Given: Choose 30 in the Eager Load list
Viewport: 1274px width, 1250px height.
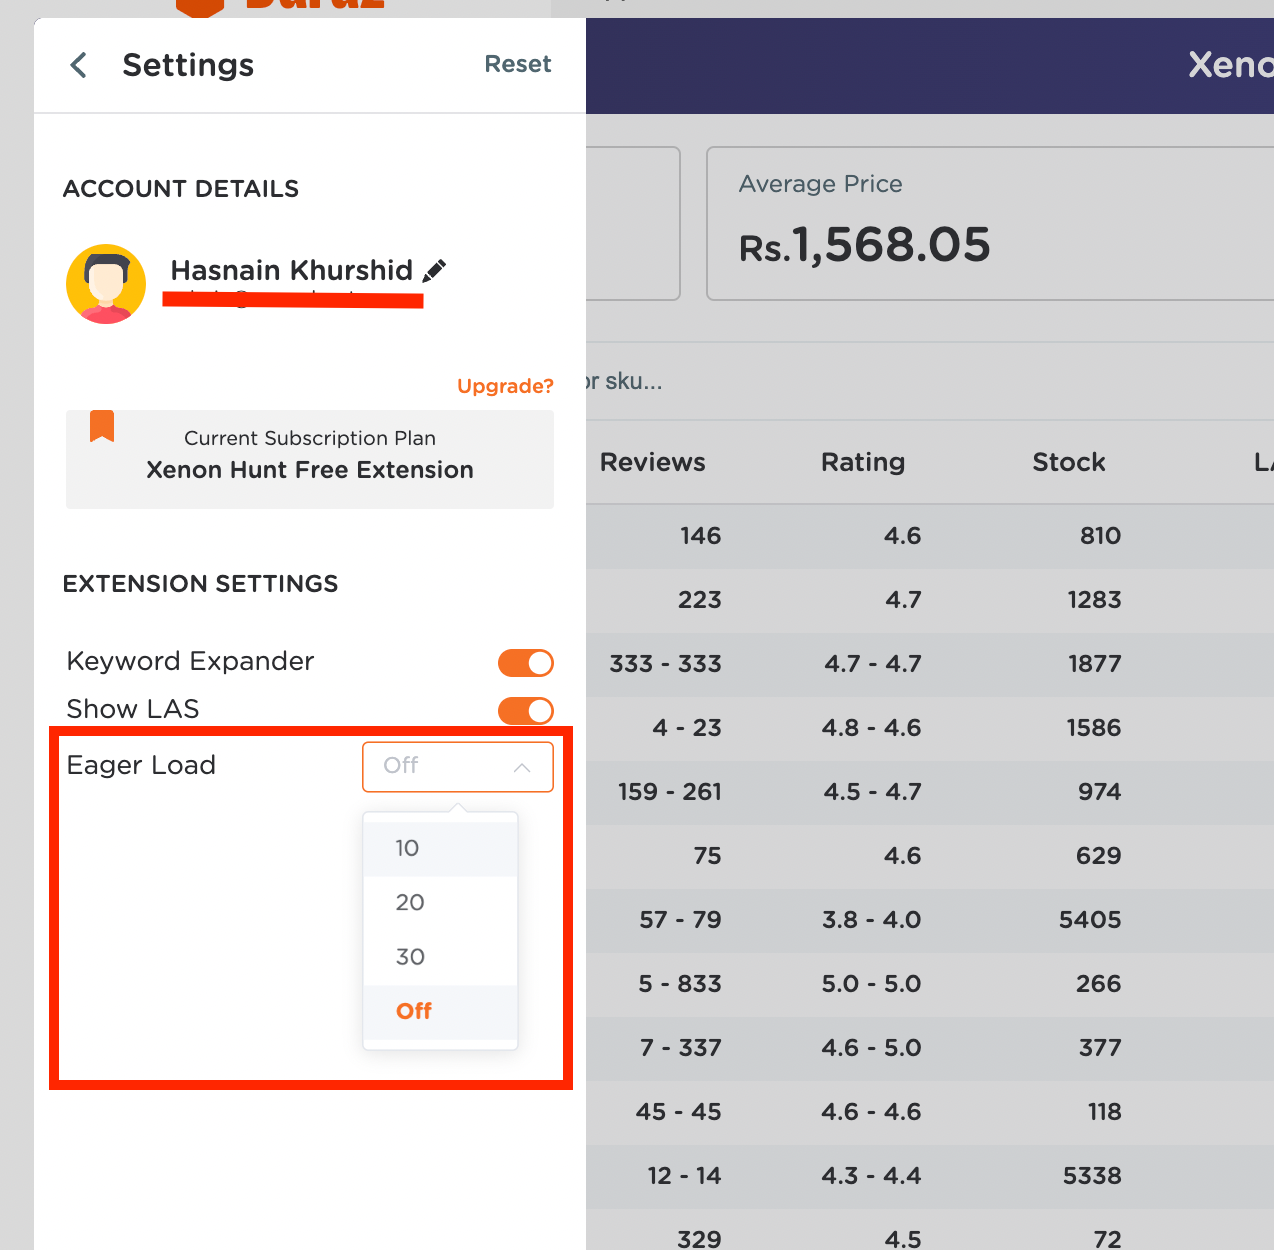Looking at the screenshot, I should coord(440,957).
